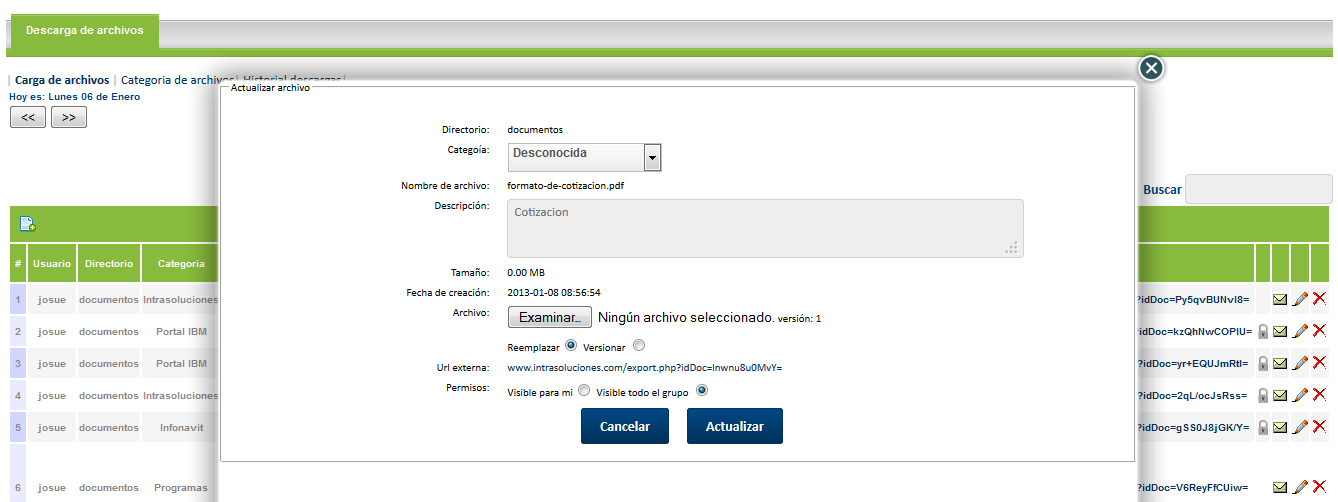Focus the Buscar search field
Screen dimensions: 1338x502
click(1258, 189)
